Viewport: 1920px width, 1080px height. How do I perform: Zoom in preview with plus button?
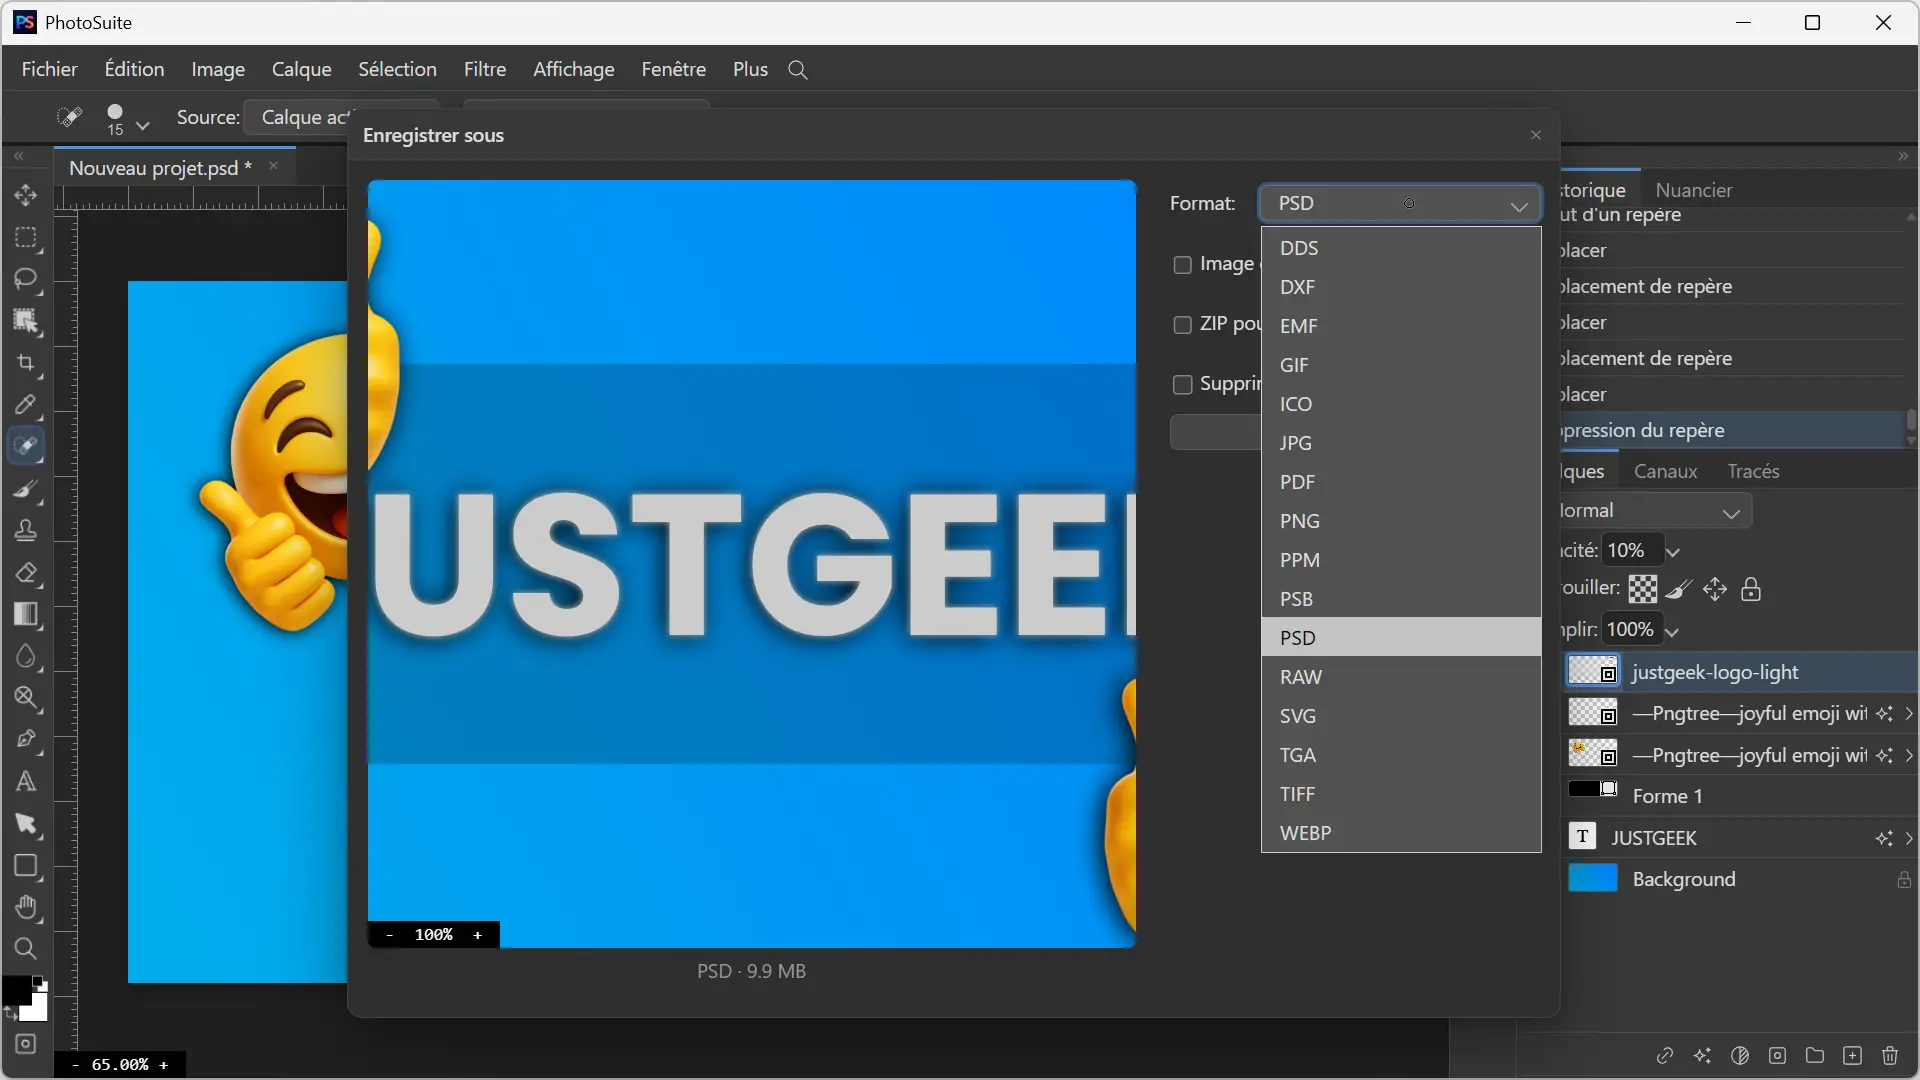click(x=478, y=935)
